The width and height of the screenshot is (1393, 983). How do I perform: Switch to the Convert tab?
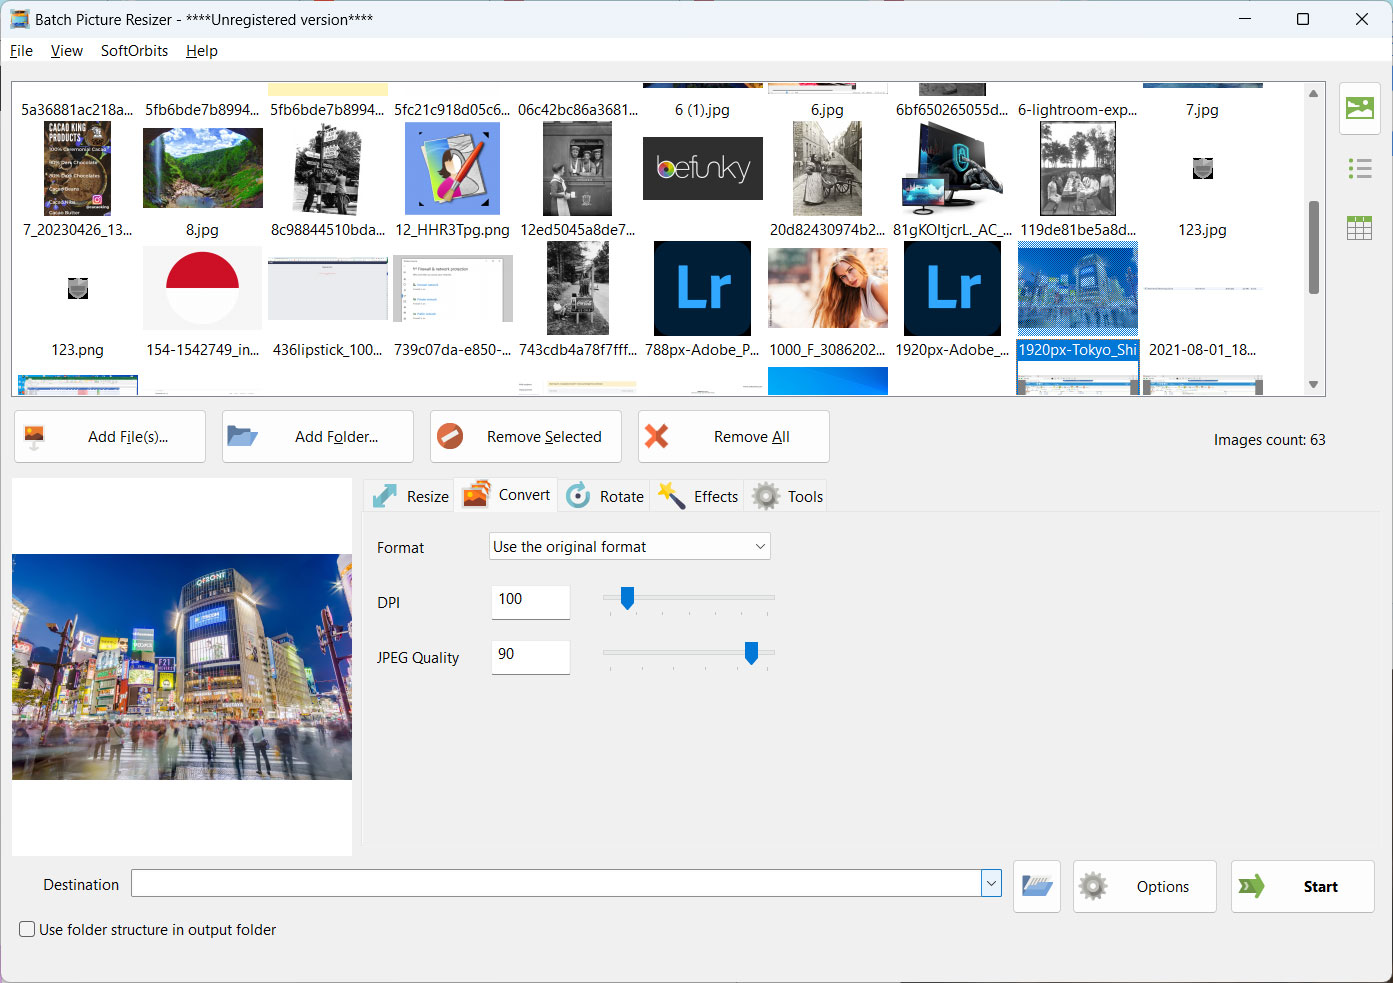click(x=507, y=495)
